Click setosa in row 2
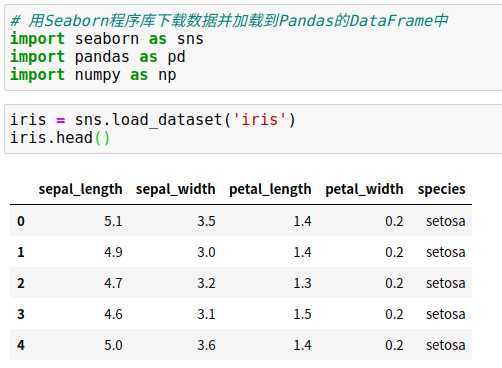 [445, 283]
